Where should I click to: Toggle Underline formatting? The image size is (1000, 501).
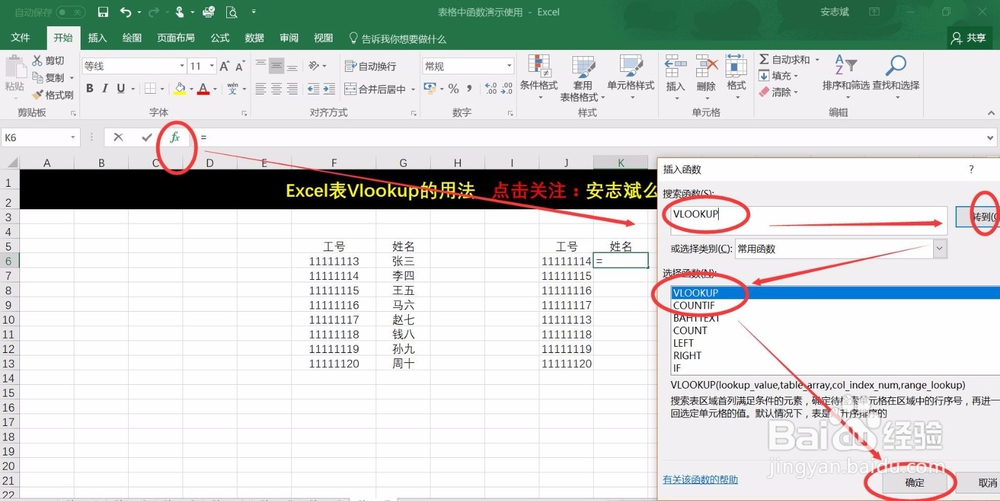click(121, 89)
